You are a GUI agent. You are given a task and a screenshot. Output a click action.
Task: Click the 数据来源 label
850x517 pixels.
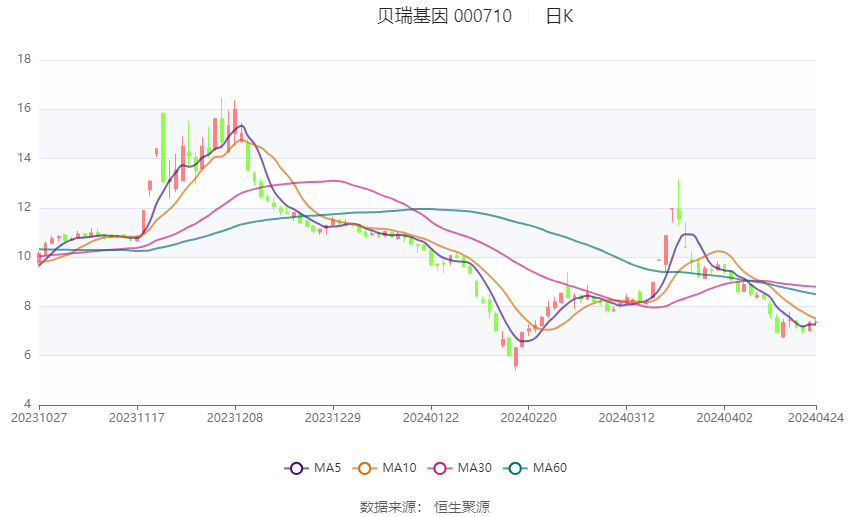coord(388,507)
